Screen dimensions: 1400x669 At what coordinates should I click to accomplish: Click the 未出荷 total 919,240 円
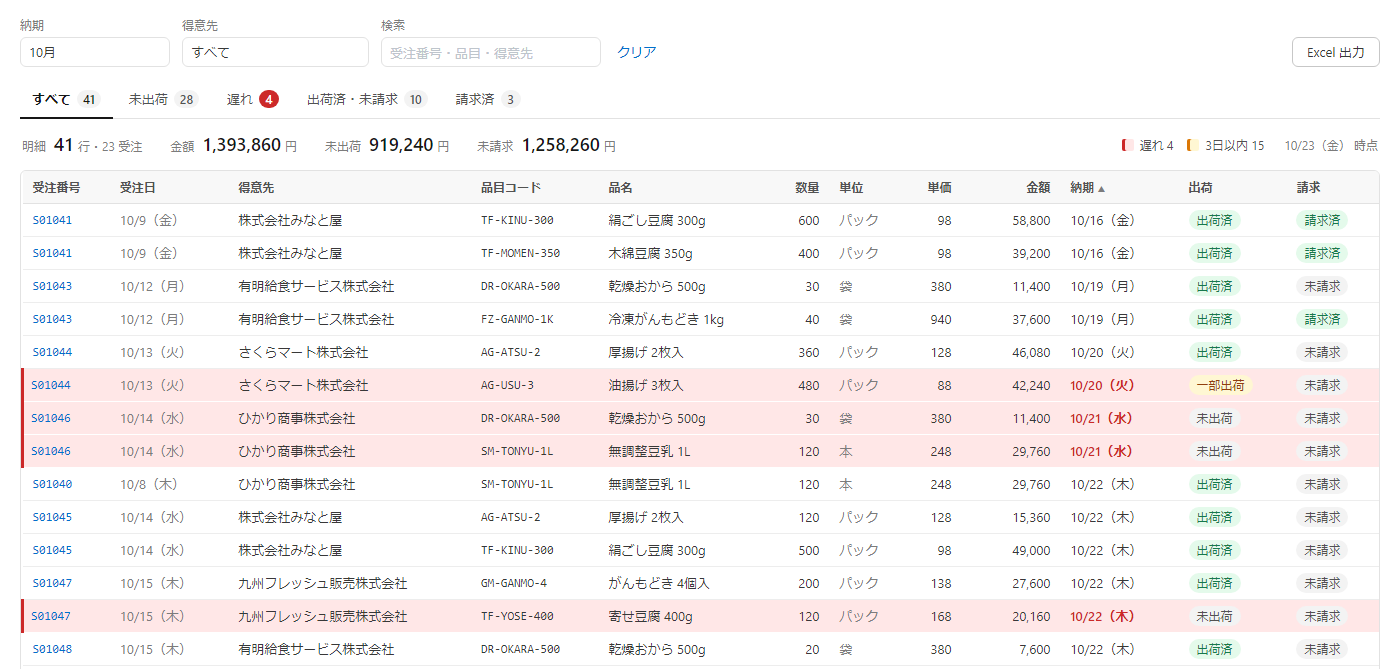click(386, 146)
